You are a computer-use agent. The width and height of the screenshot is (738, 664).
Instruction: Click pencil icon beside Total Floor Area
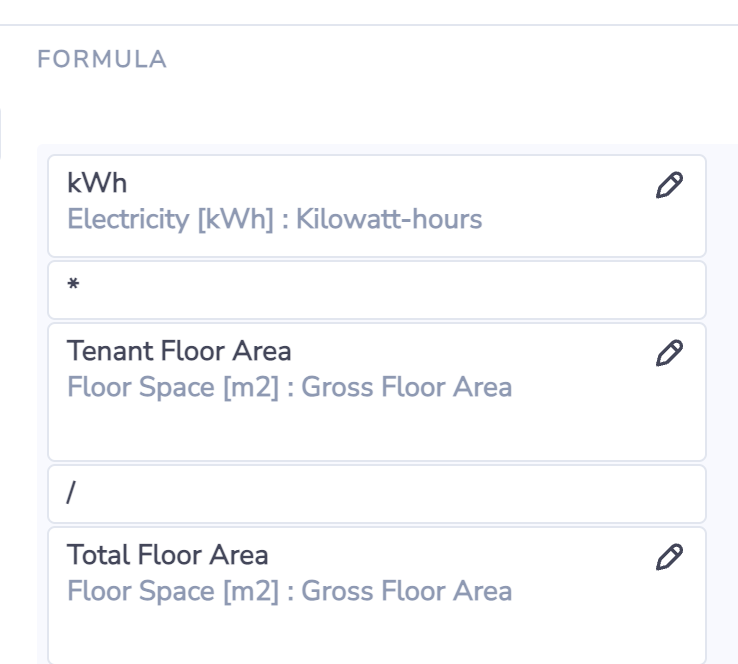click(x=669, y=557)
